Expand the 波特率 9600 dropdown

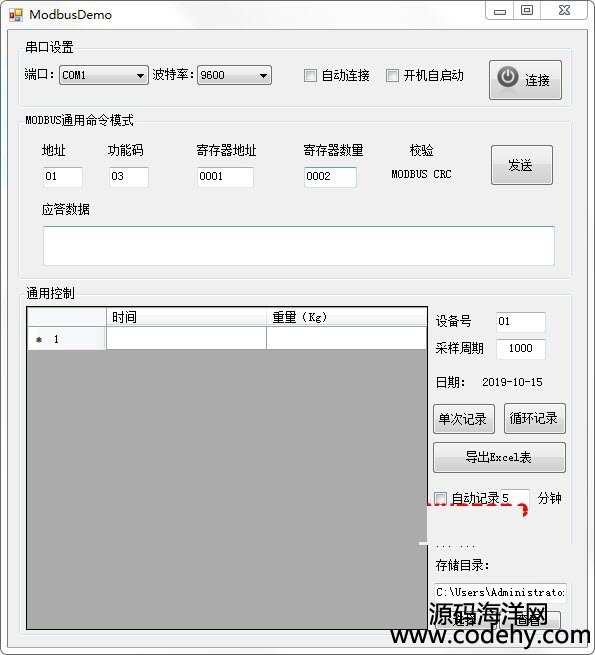coord(234,75)
